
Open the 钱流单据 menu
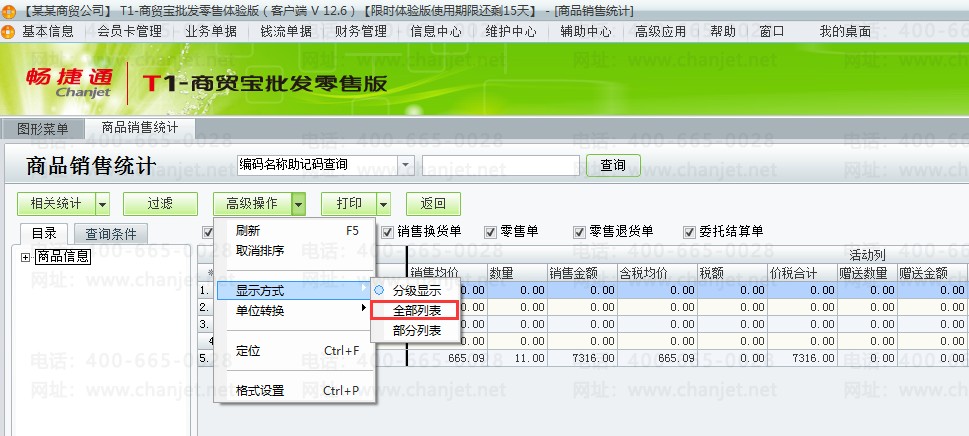pyautogui.click(x=286, y=31)
